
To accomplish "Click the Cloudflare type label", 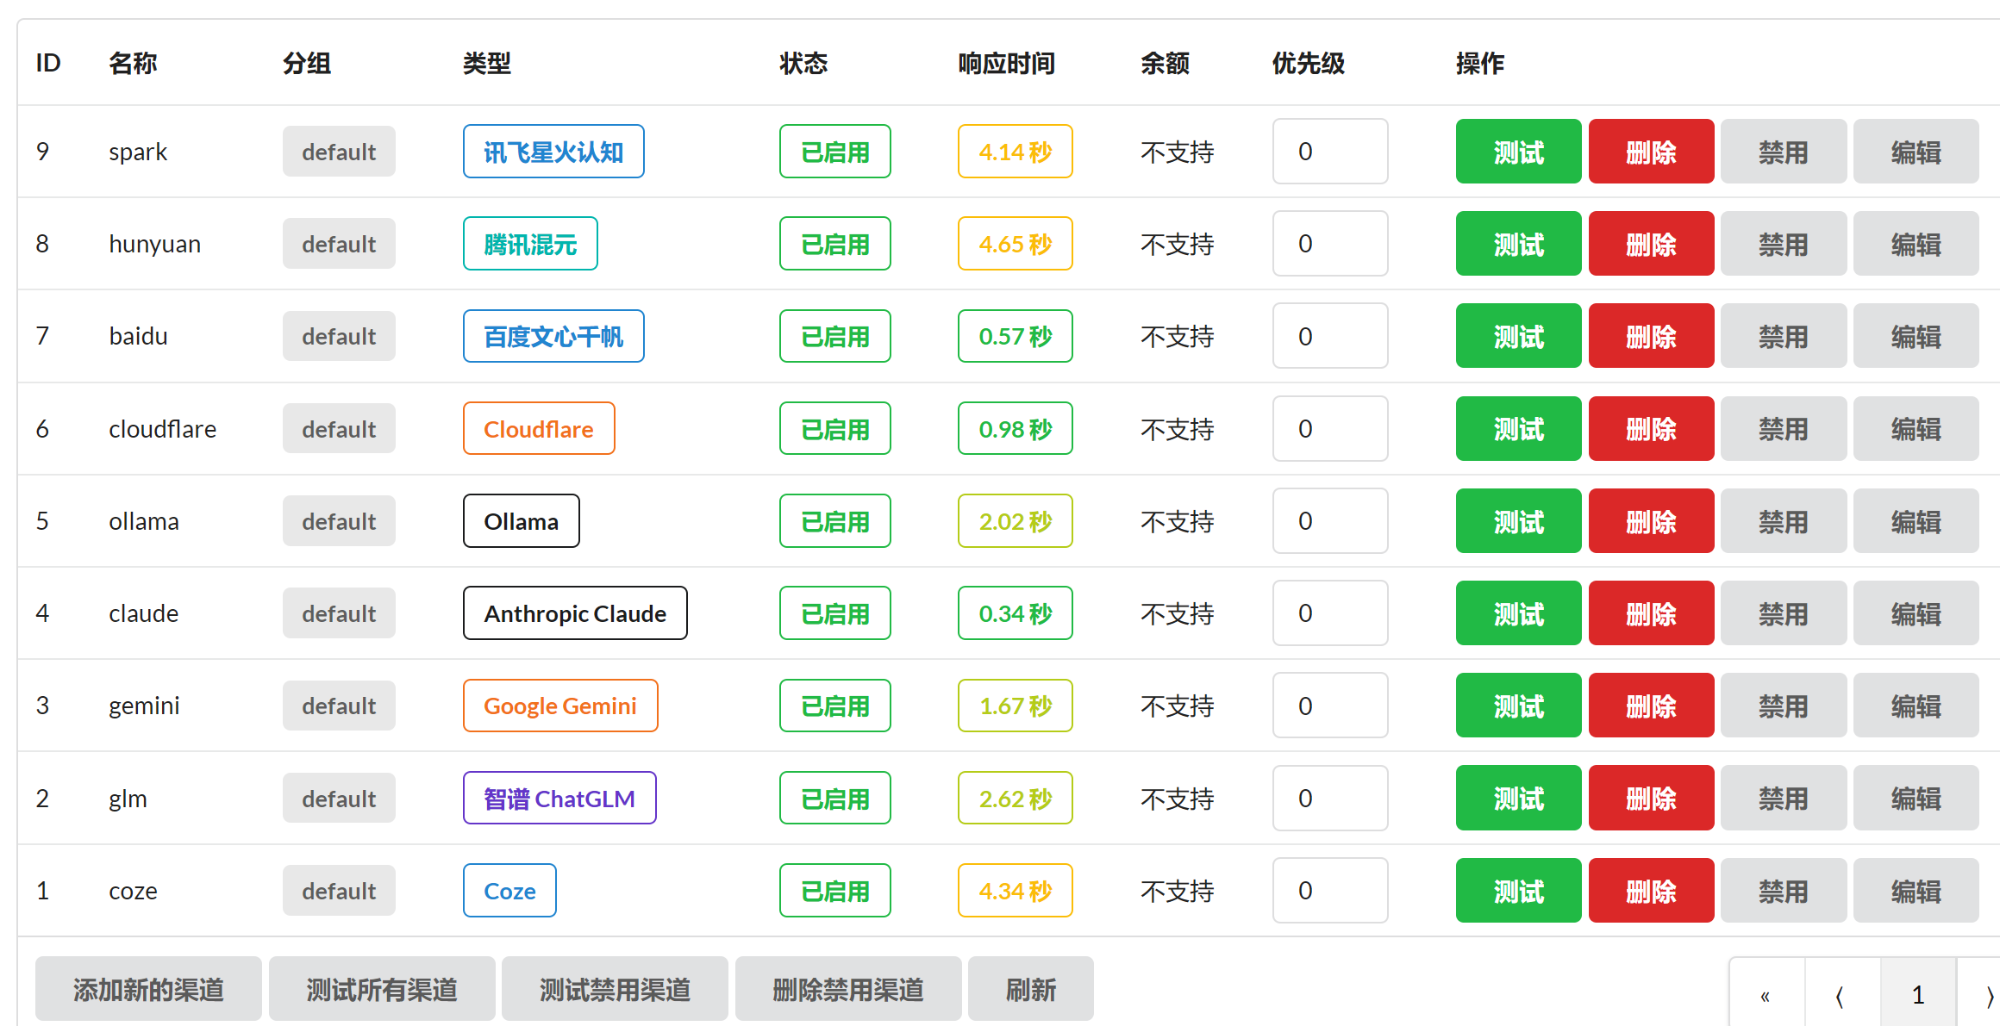I will 539,428.
